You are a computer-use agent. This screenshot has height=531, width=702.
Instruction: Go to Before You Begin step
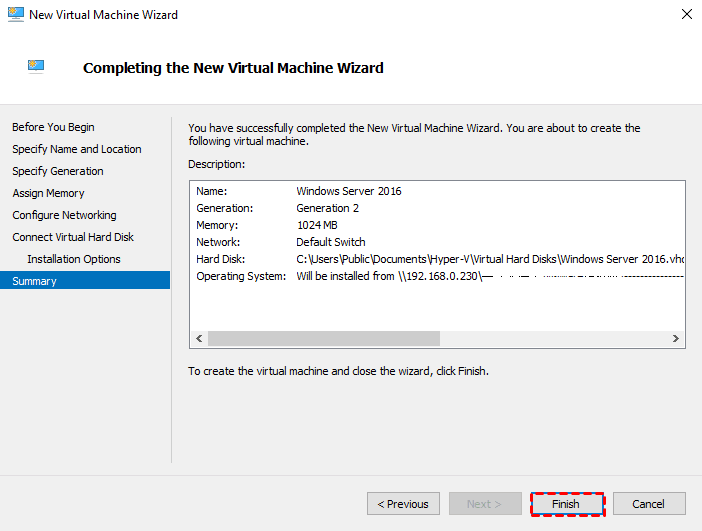[53, 127]
